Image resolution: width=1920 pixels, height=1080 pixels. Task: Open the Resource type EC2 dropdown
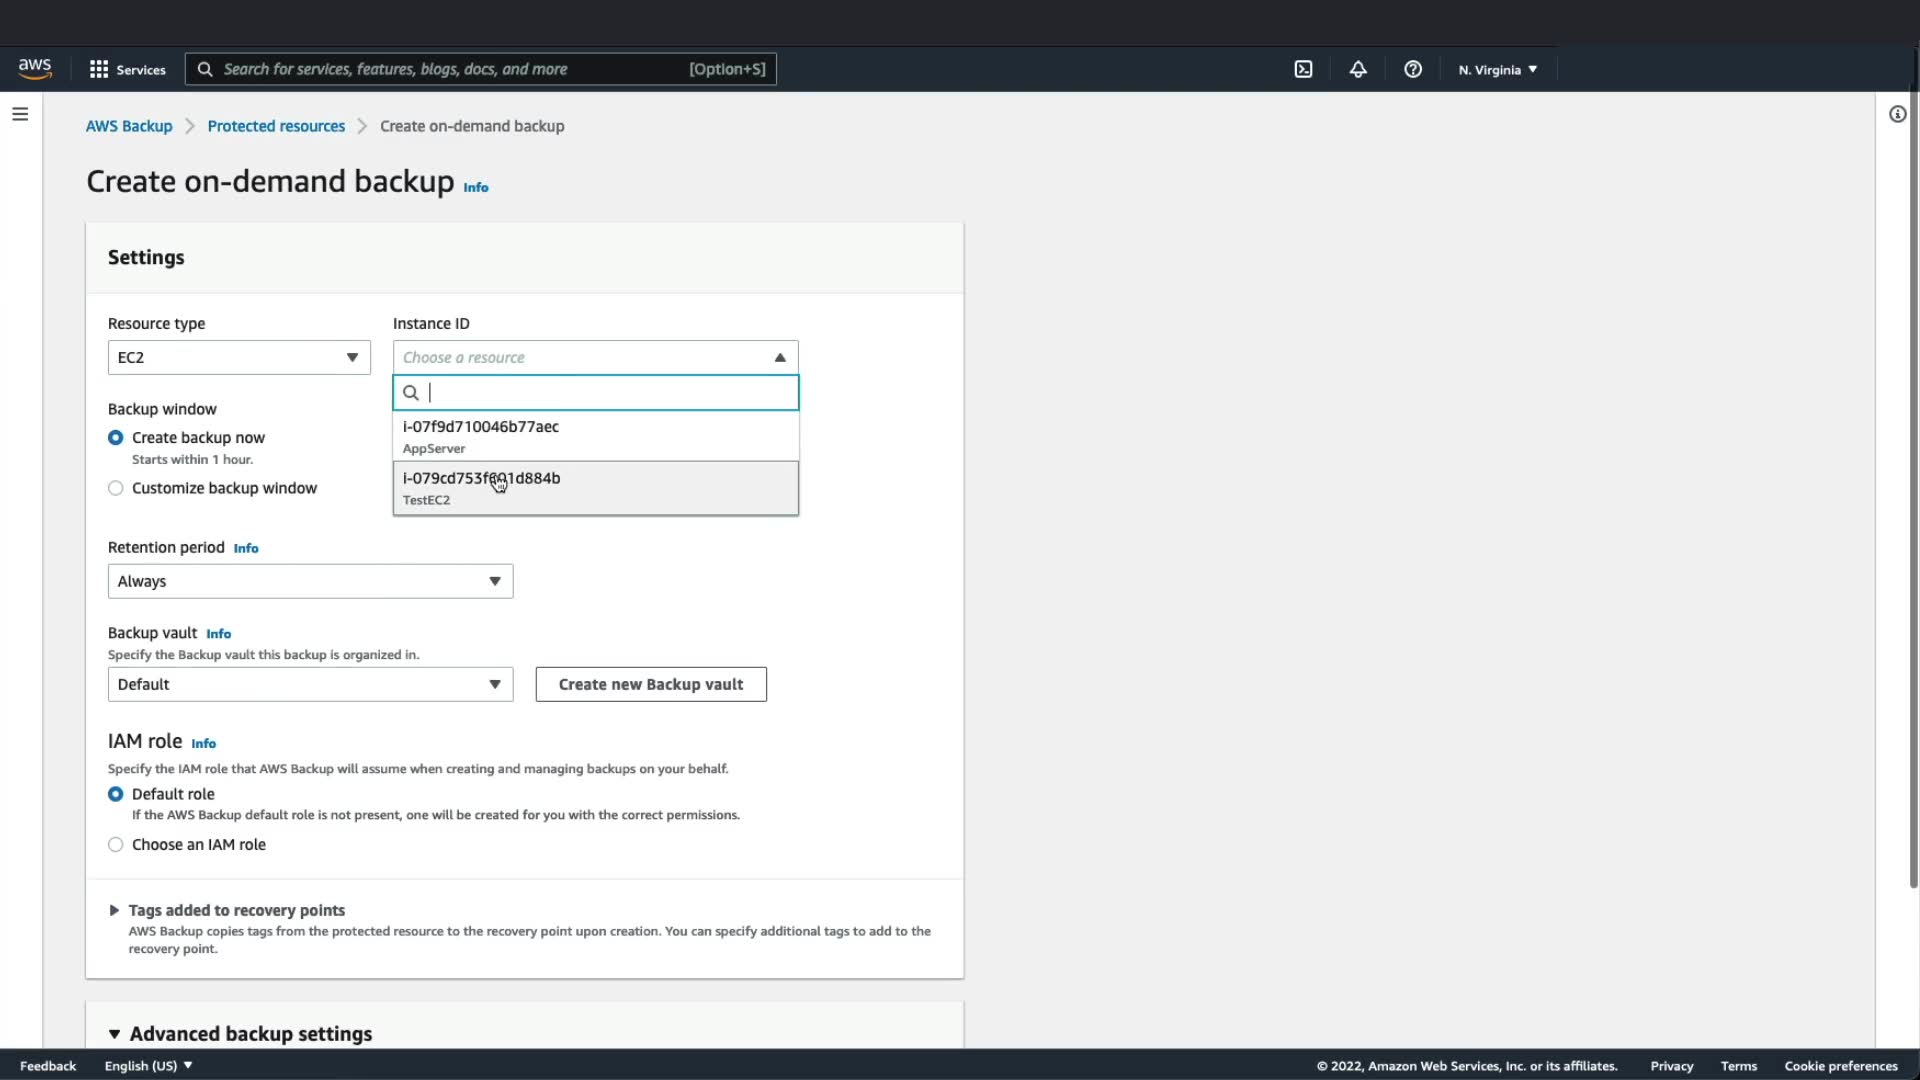[x=239, y=357]
